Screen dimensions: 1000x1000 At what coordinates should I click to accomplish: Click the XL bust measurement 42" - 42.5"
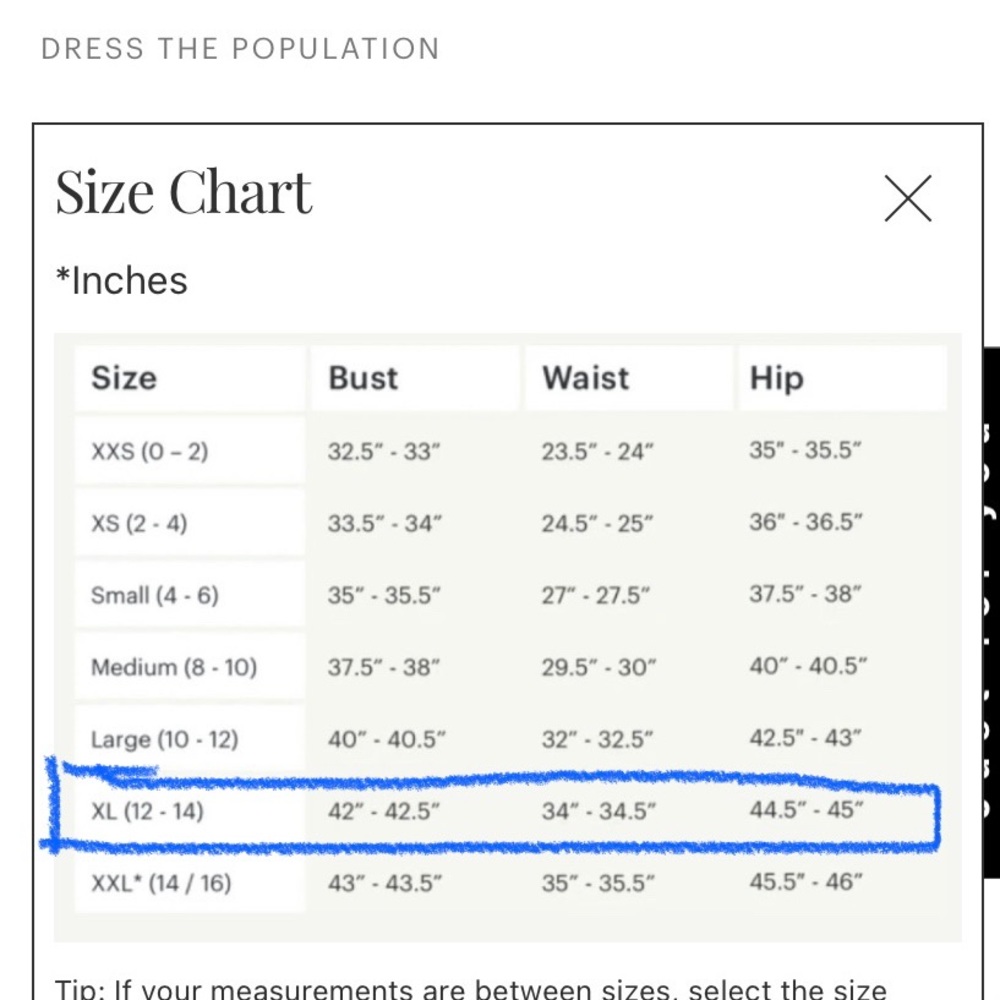[x=384, y=811]
